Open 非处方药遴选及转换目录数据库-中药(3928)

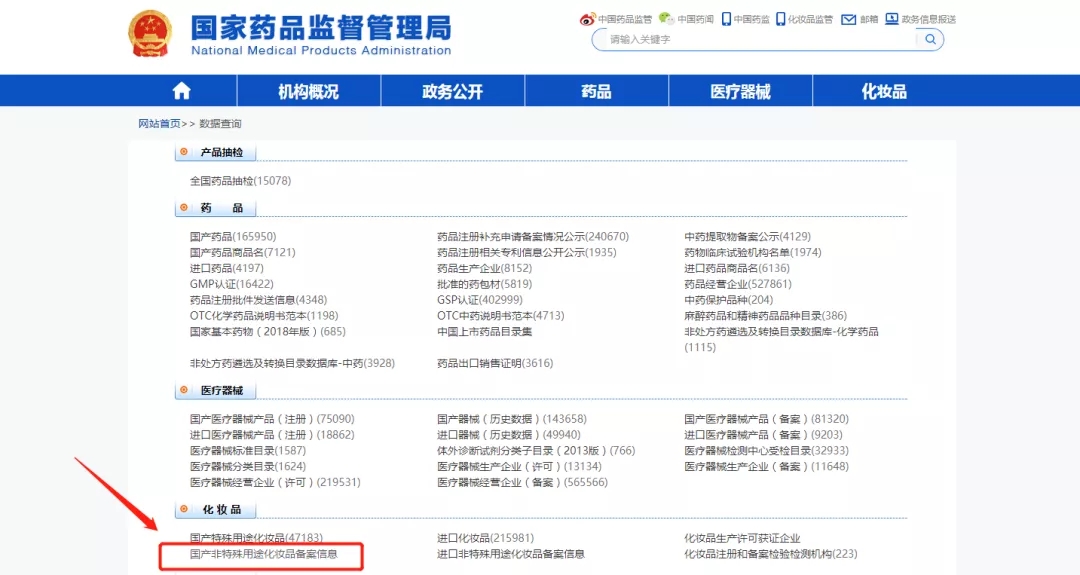pos(292,363)
